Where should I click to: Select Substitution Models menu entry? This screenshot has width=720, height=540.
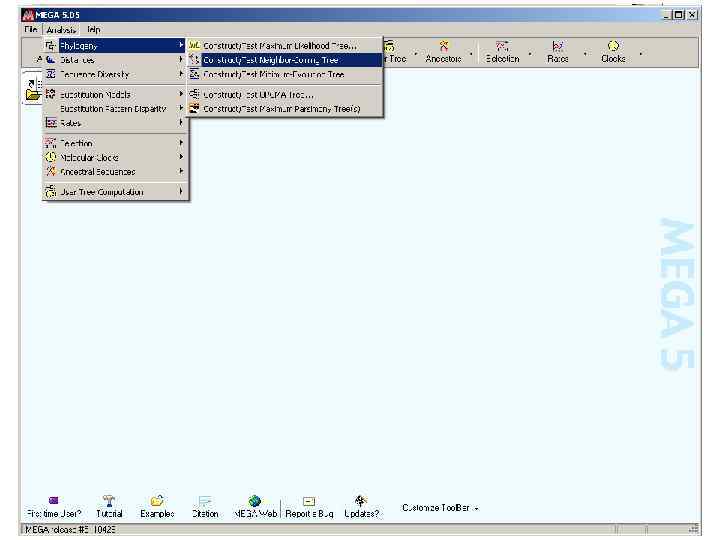115,95
